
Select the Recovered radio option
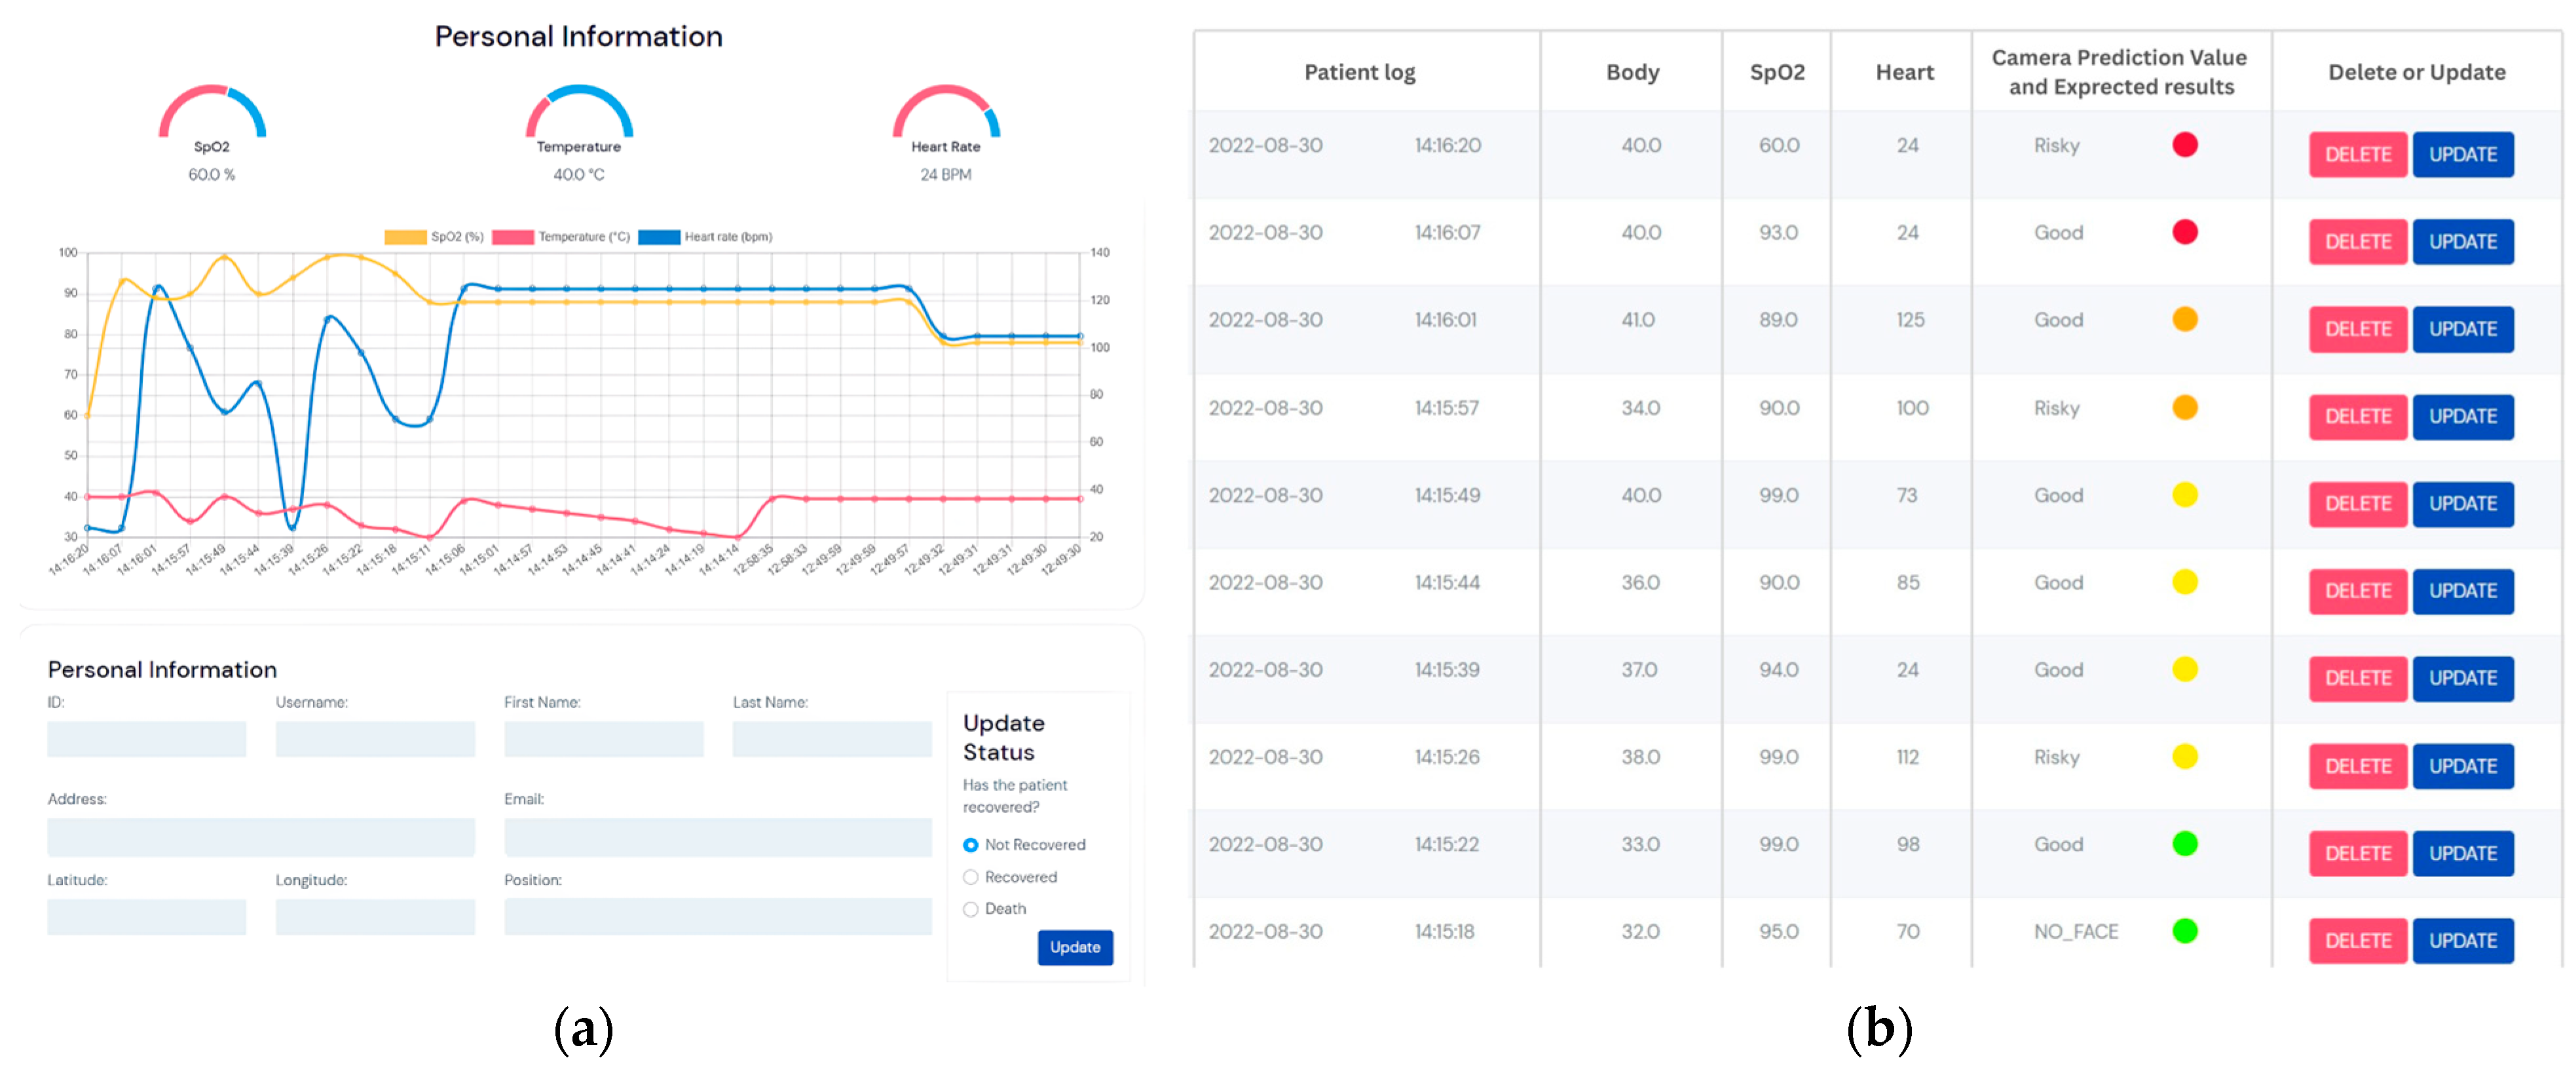click(x=970, y=877)
